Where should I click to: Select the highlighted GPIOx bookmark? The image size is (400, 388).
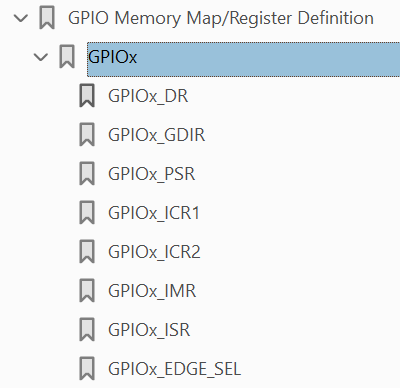244,59
